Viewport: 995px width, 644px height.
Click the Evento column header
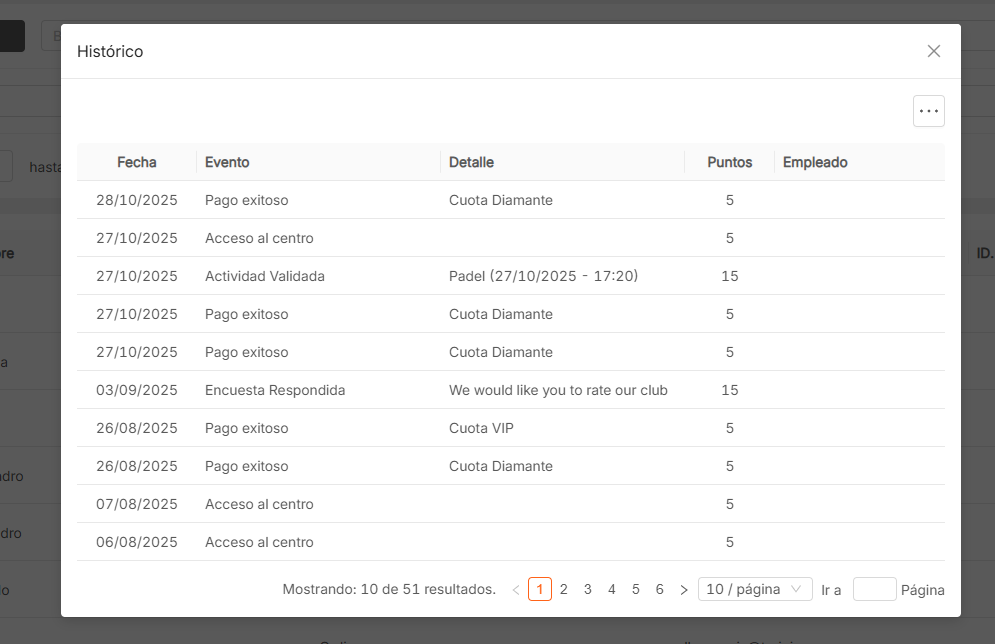(227, 162)
